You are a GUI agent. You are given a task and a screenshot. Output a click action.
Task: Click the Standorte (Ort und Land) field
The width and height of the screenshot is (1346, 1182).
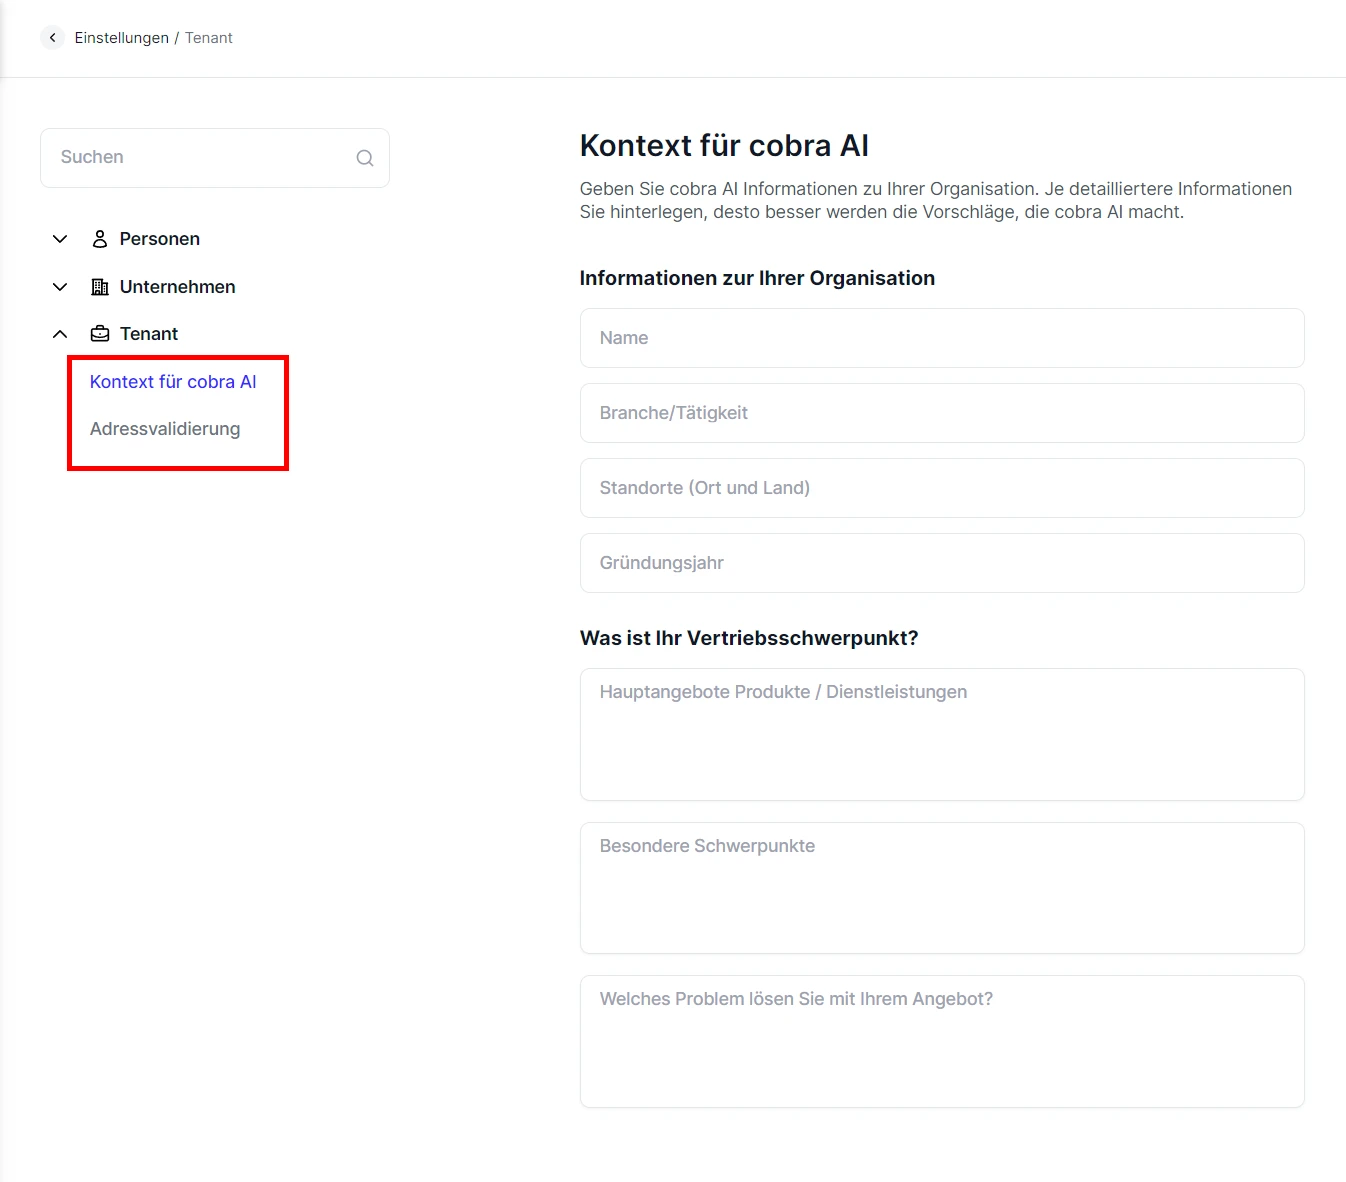(941, 488)
